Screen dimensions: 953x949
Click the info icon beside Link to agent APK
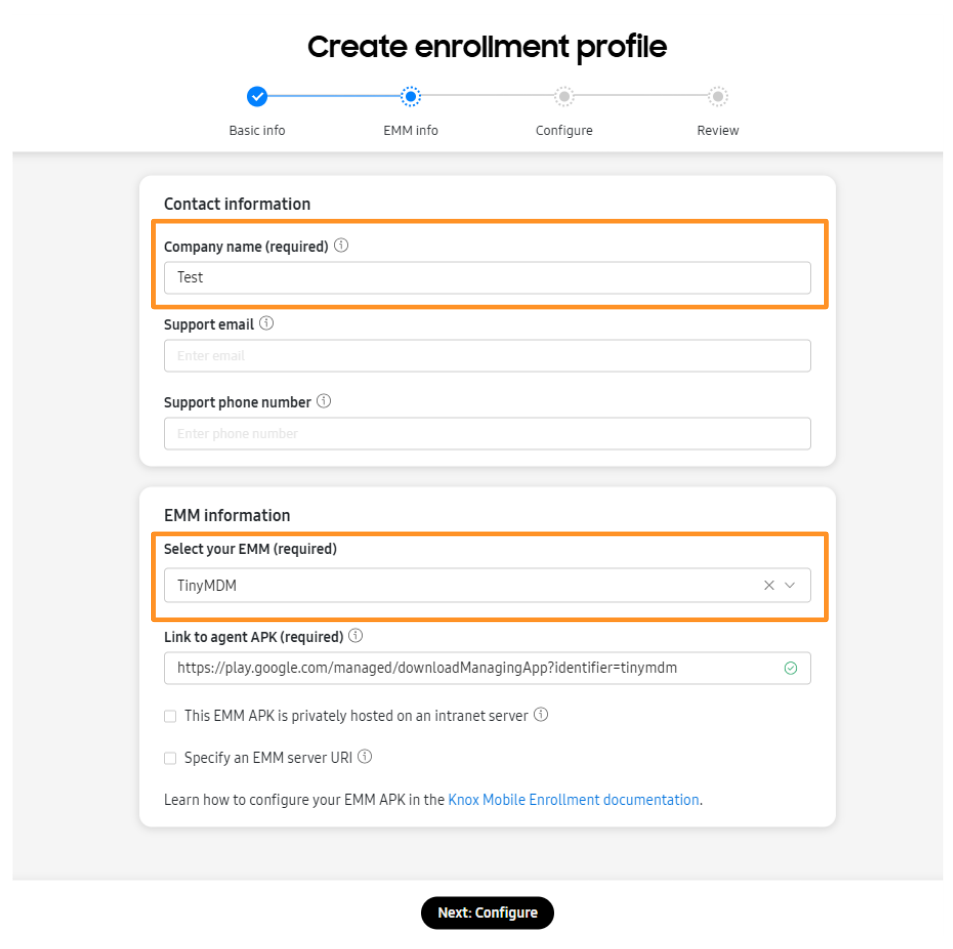(356, 636)
